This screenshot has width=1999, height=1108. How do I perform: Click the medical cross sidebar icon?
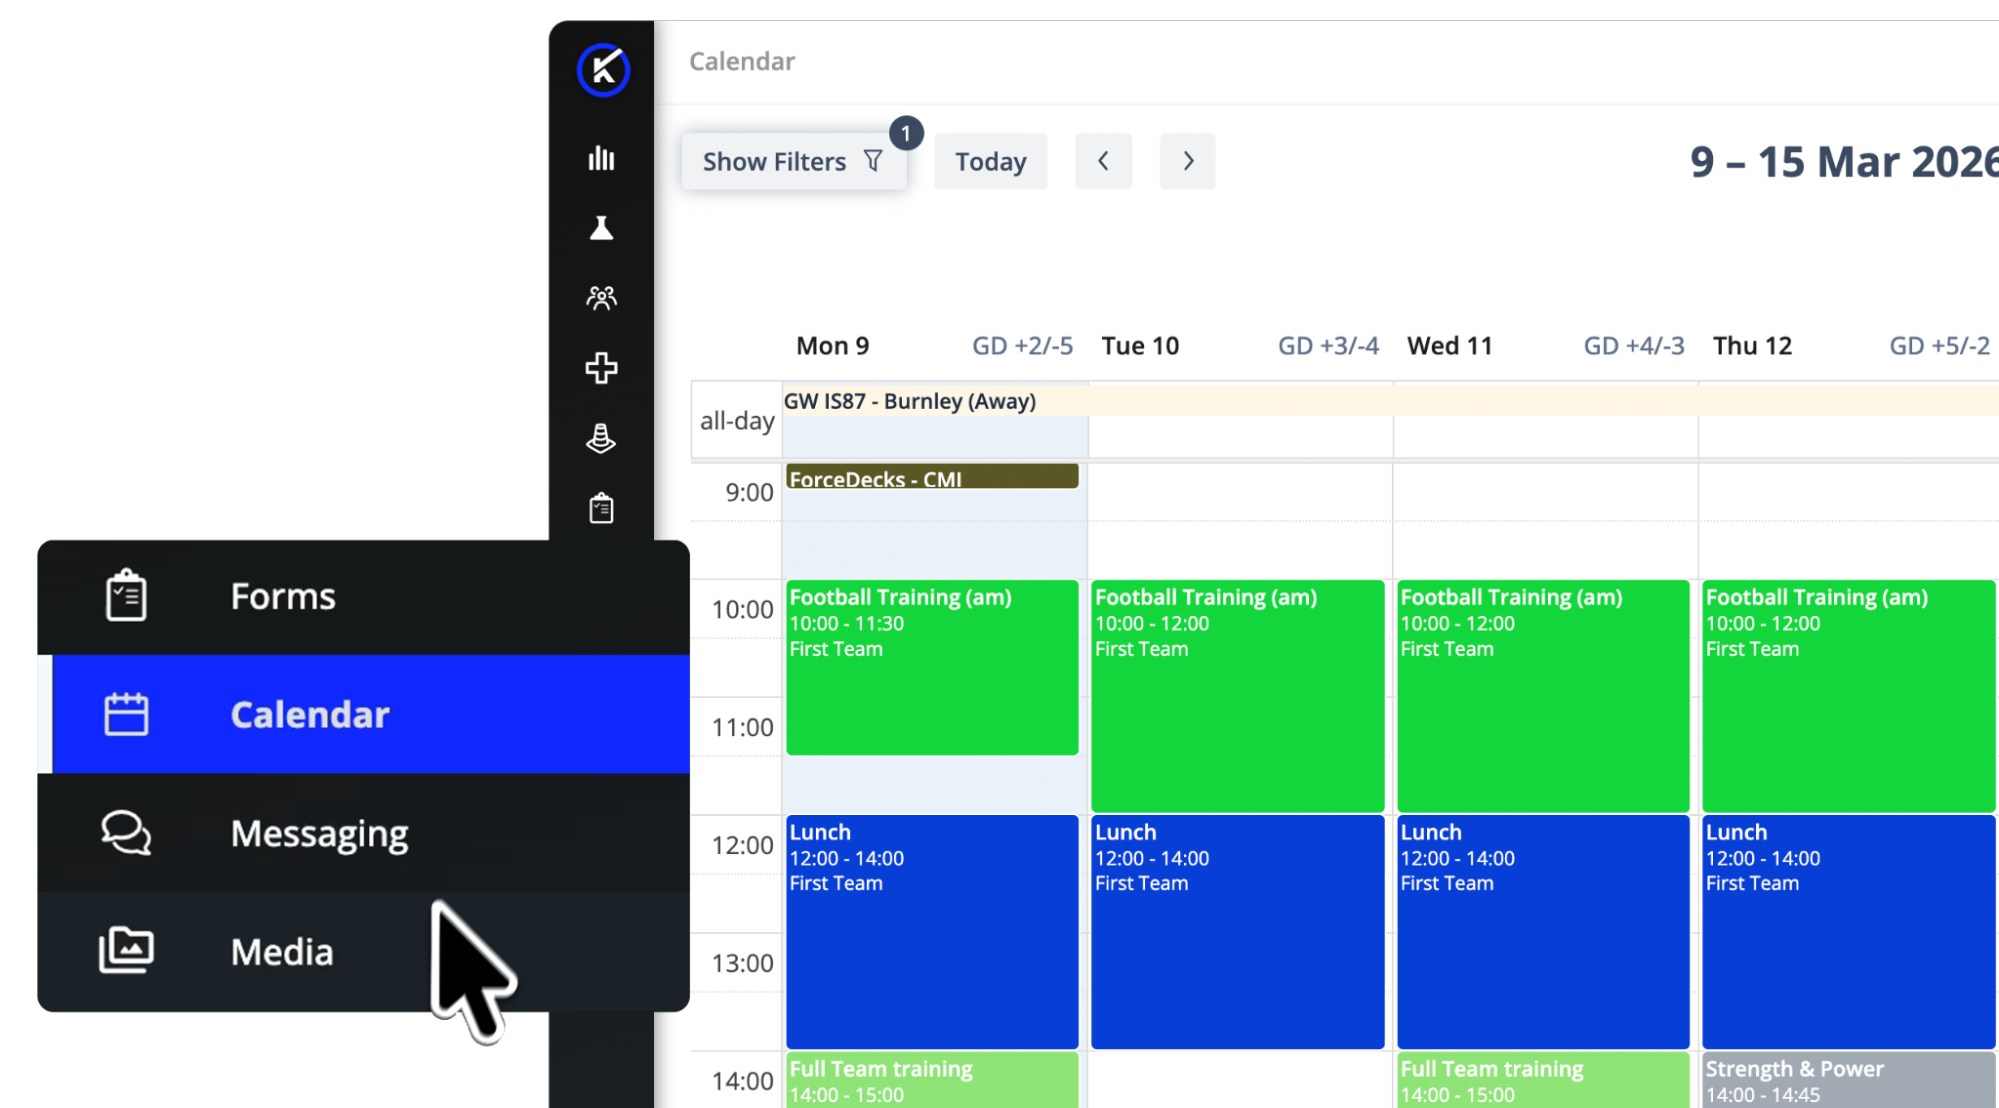pos(601,368)
